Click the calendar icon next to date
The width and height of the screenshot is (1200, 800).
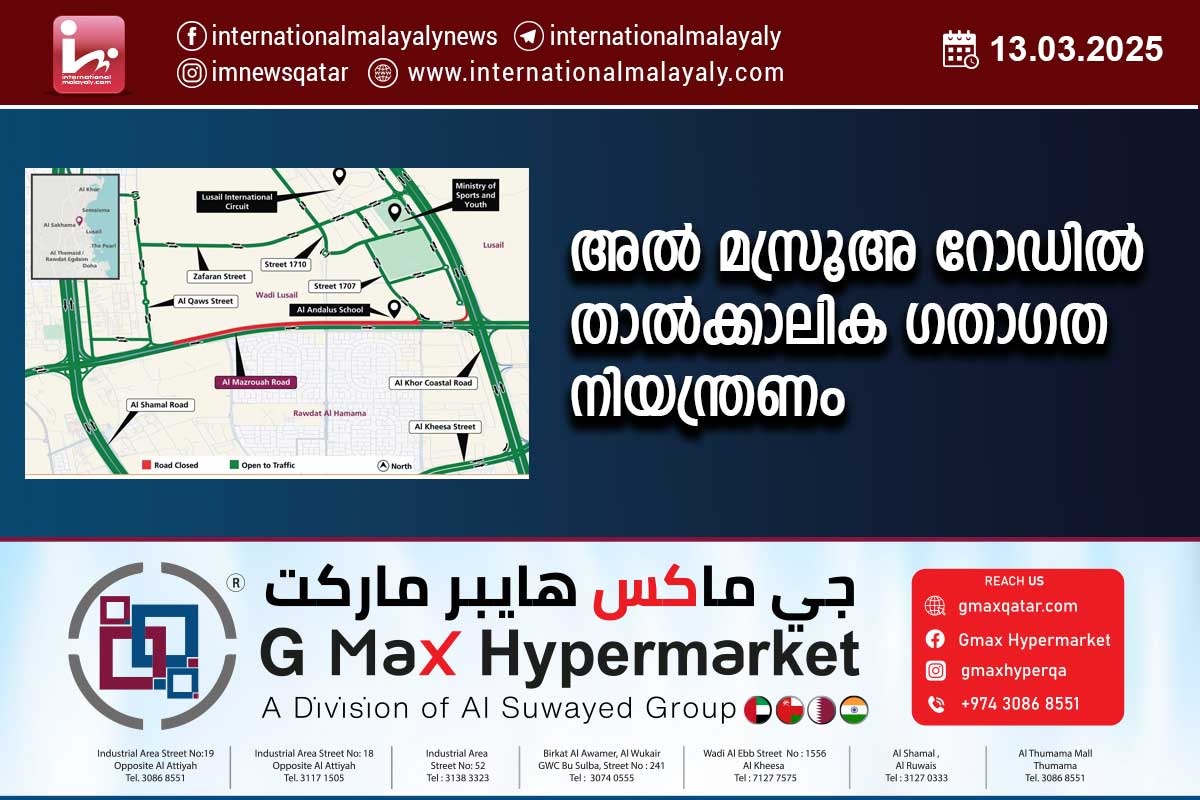click(x=961, y=49)
